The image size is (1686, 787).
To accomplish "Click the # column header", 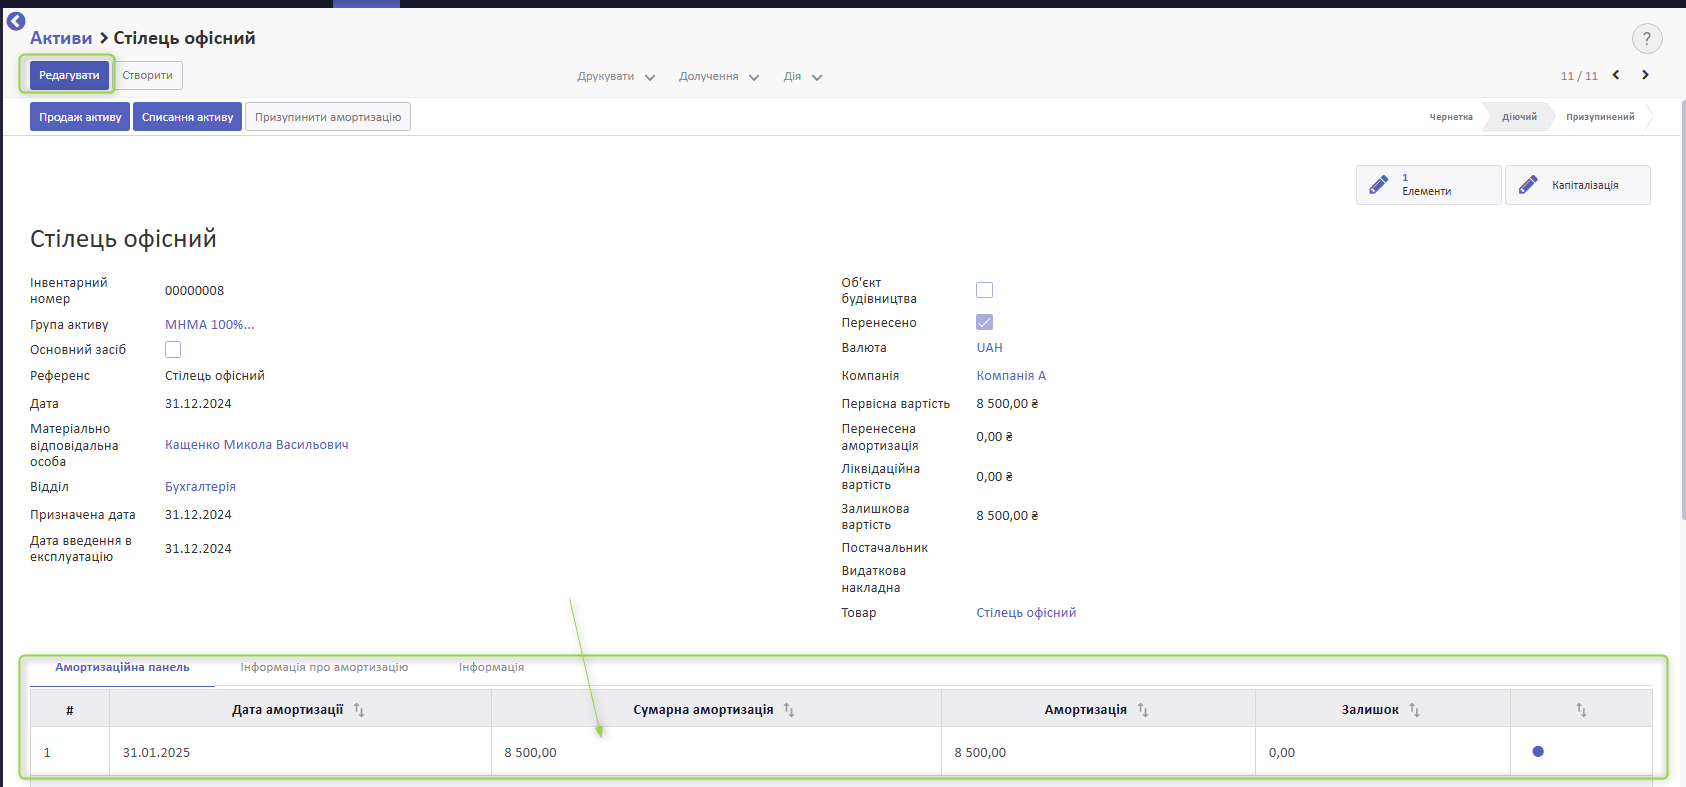I will [x=70, y=710].
